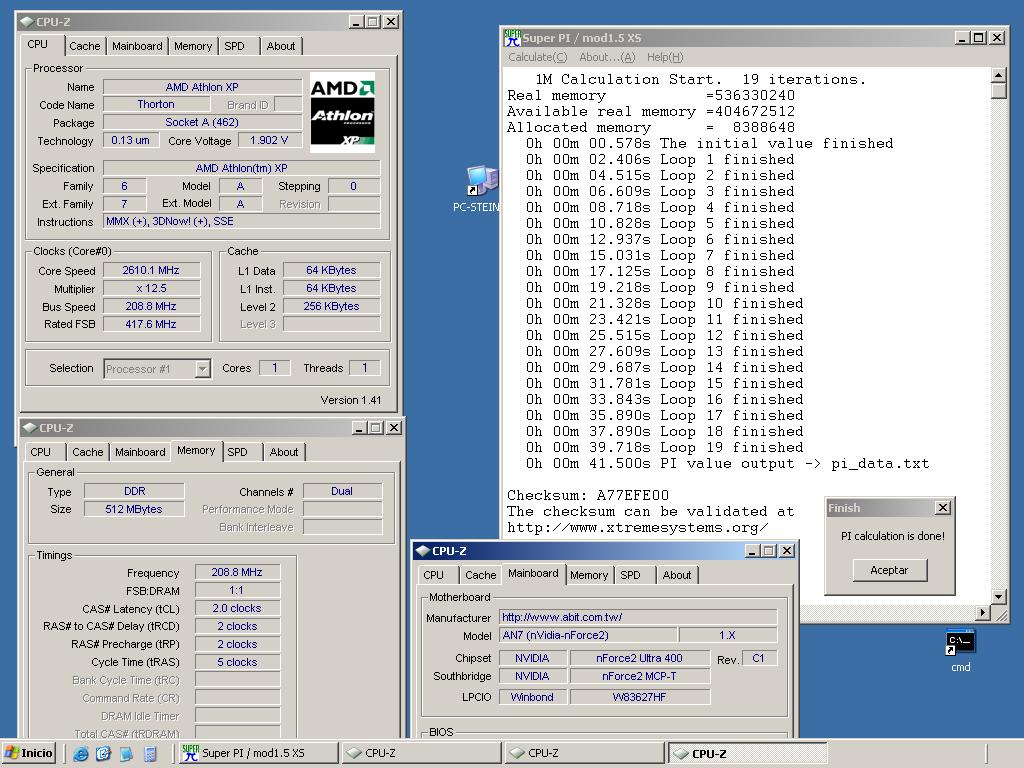This screenshot has height=768, width=1024.
Task: Click the top CPU-Z window title icon
Action: pyautogui.click(x=27, y=22)
